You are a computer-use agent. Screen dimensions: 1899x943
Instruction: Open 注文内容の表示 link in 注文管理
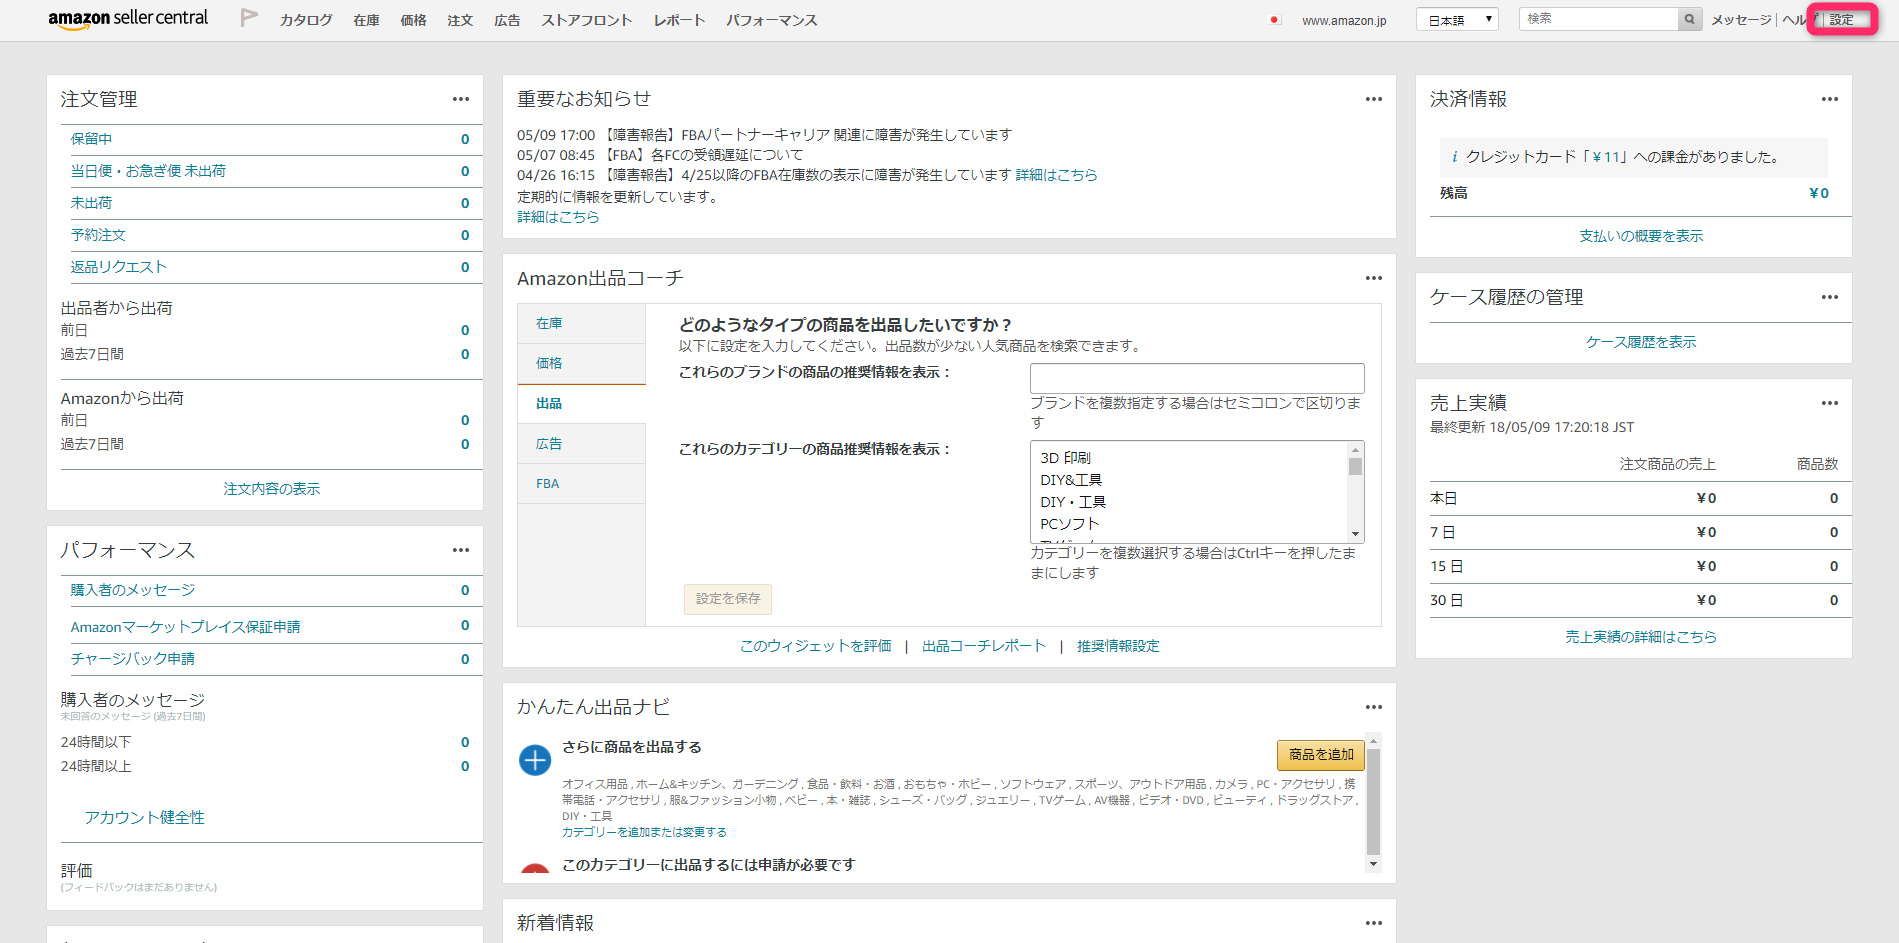[x=271, y=489]
